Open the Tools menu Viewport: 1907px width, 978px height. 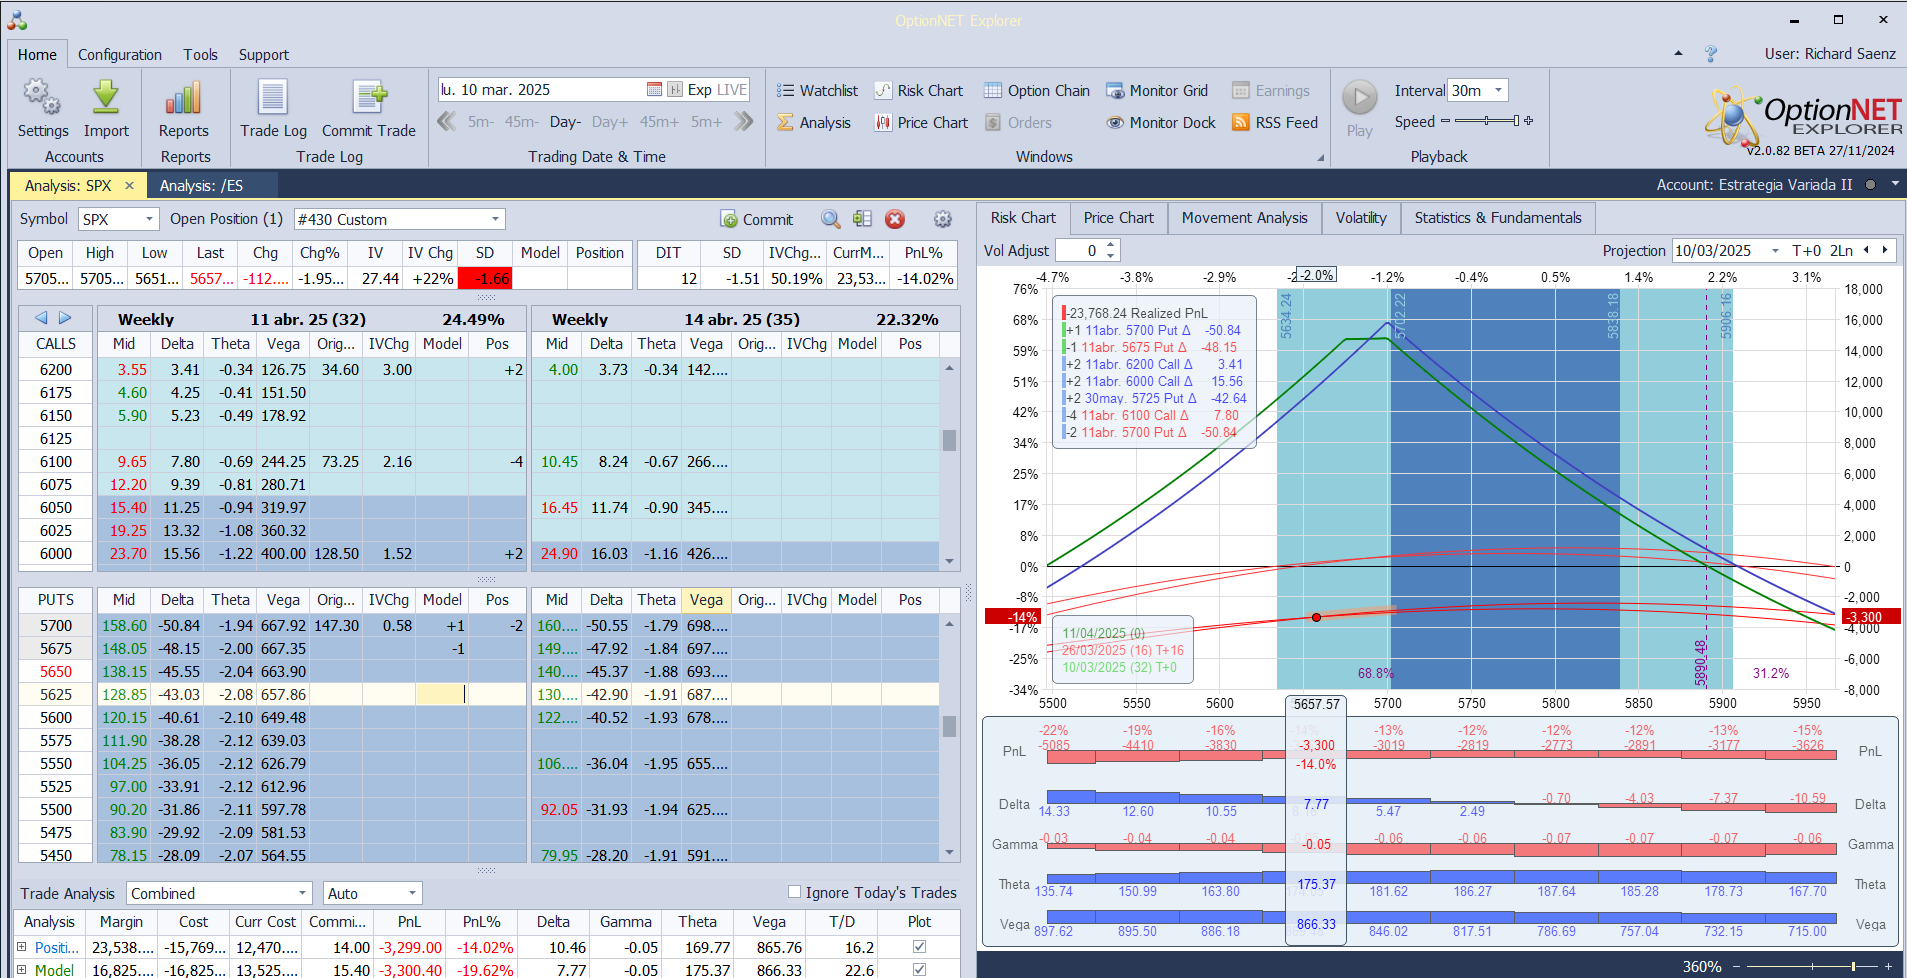(x=200, y=55)
